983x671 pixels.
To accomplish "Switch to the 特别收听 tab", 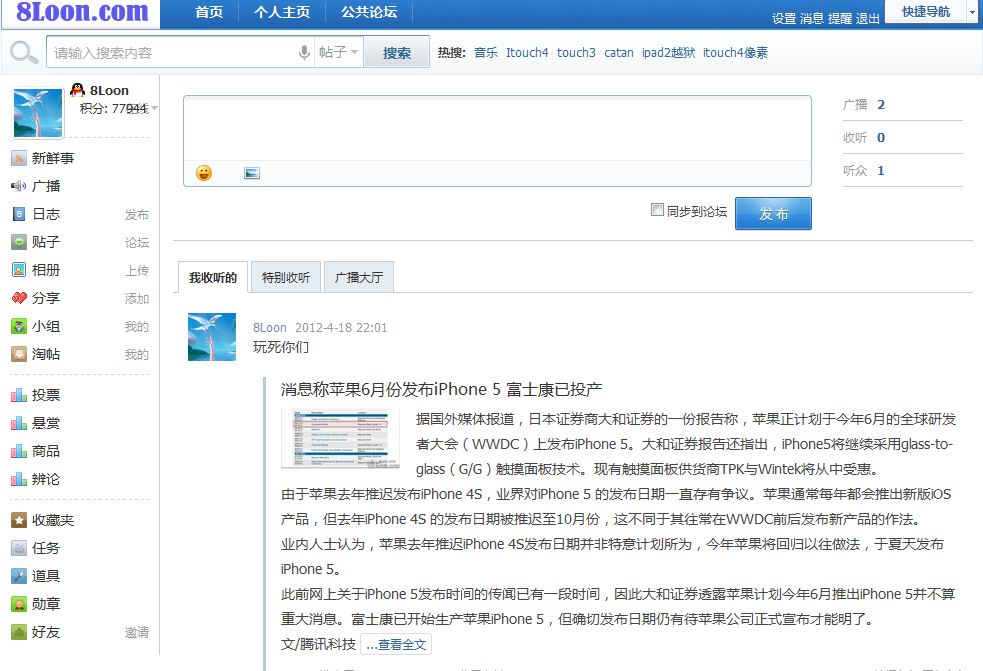I will click(286, 277).
